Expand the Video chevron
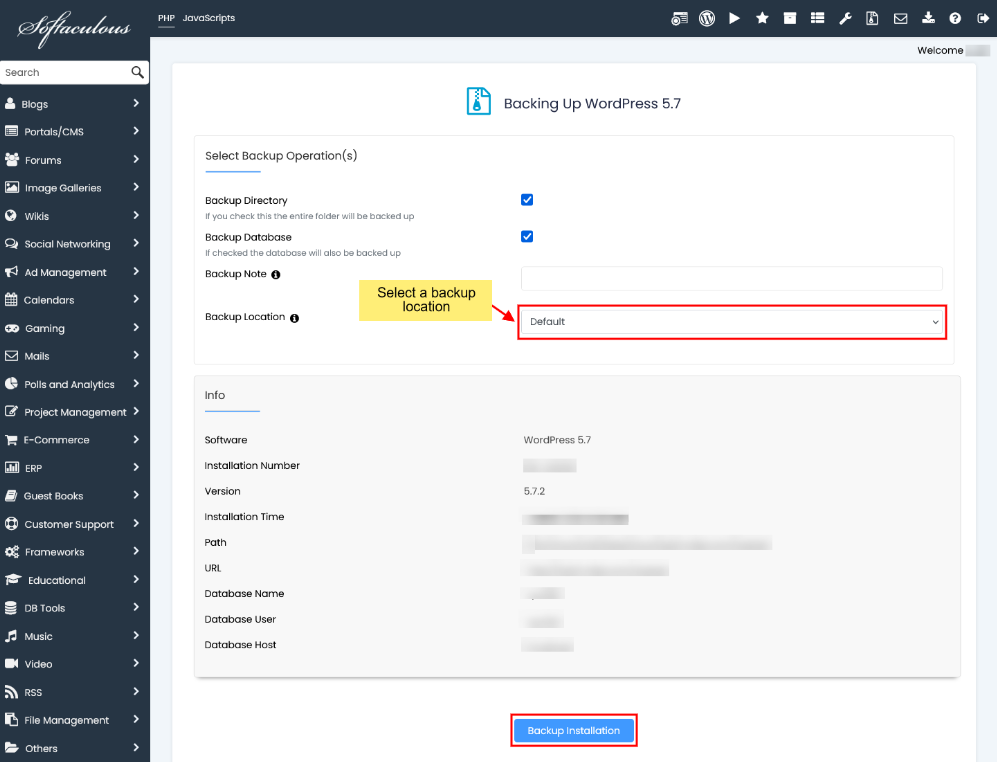 (136, 663)
